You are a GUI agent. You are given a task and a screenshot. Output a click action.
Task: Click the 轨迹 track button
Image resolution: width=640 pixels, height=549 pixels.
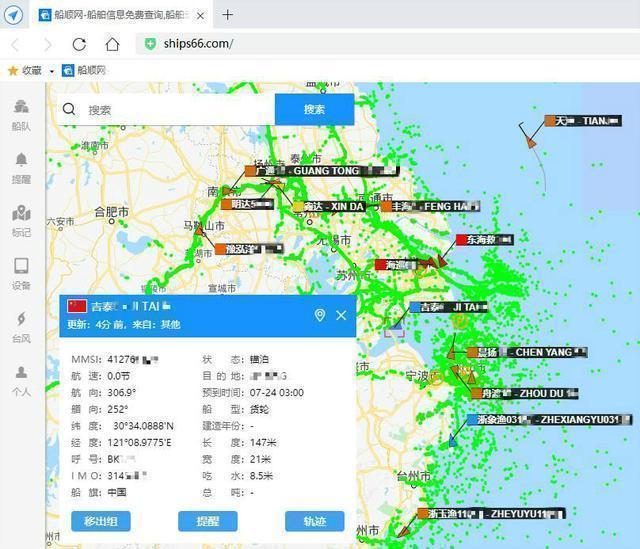tap(315, 521)
